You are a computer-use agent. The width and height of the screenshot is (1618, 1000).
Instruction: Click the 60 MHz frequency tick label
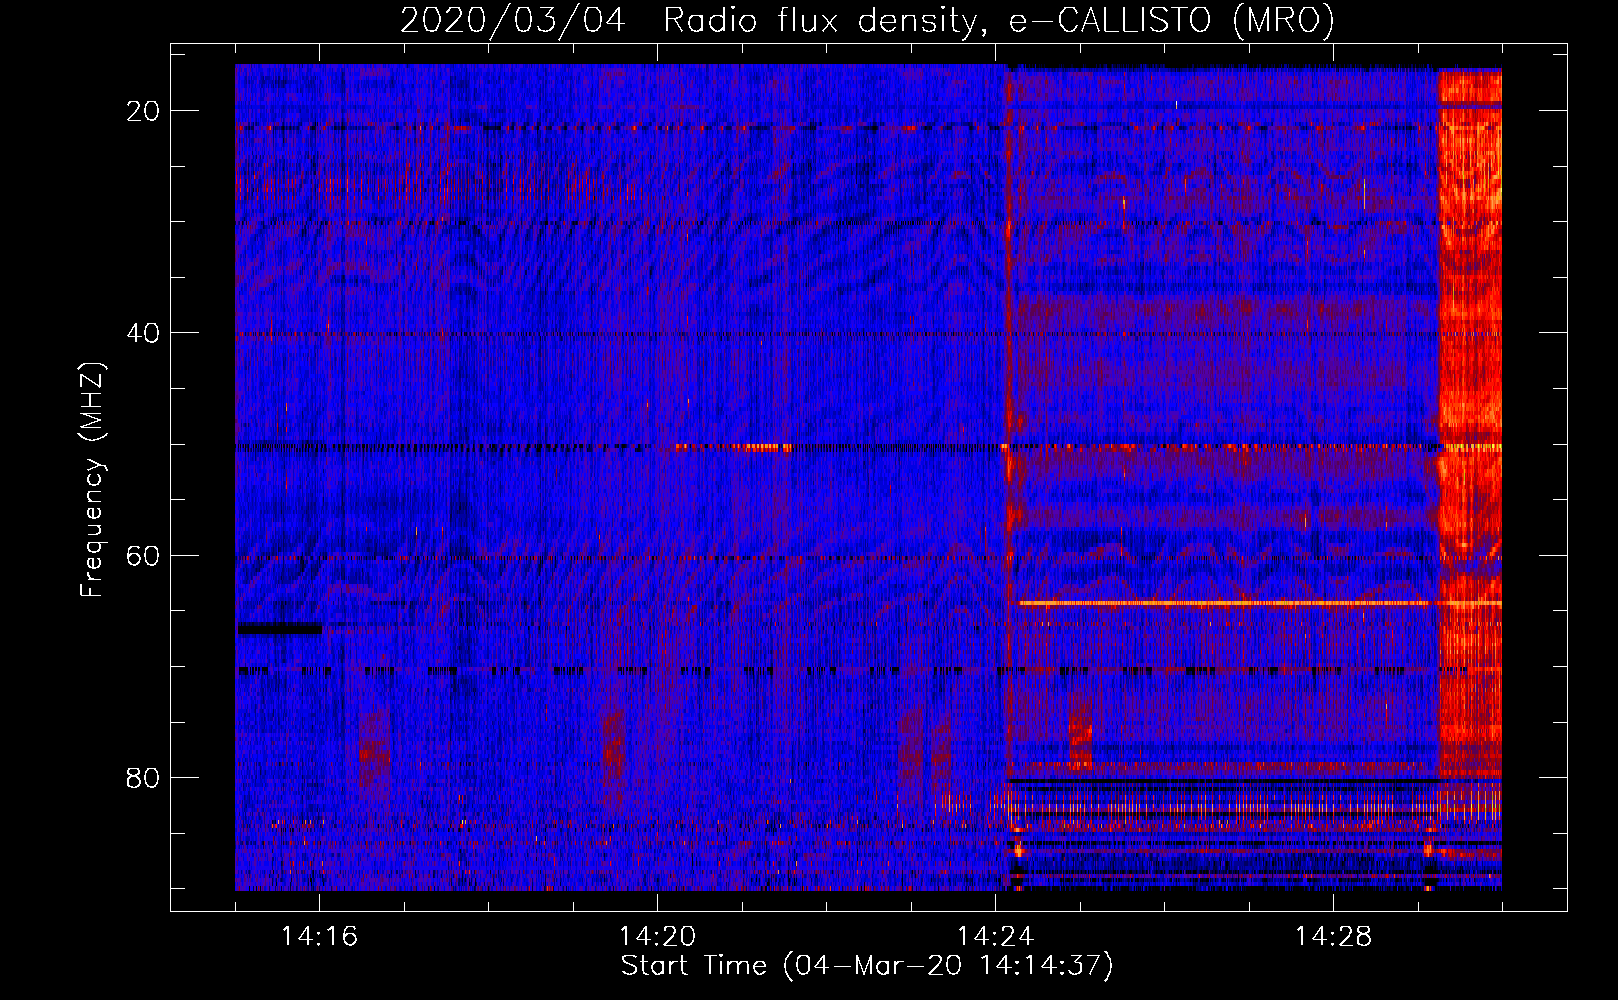[143, 555]
